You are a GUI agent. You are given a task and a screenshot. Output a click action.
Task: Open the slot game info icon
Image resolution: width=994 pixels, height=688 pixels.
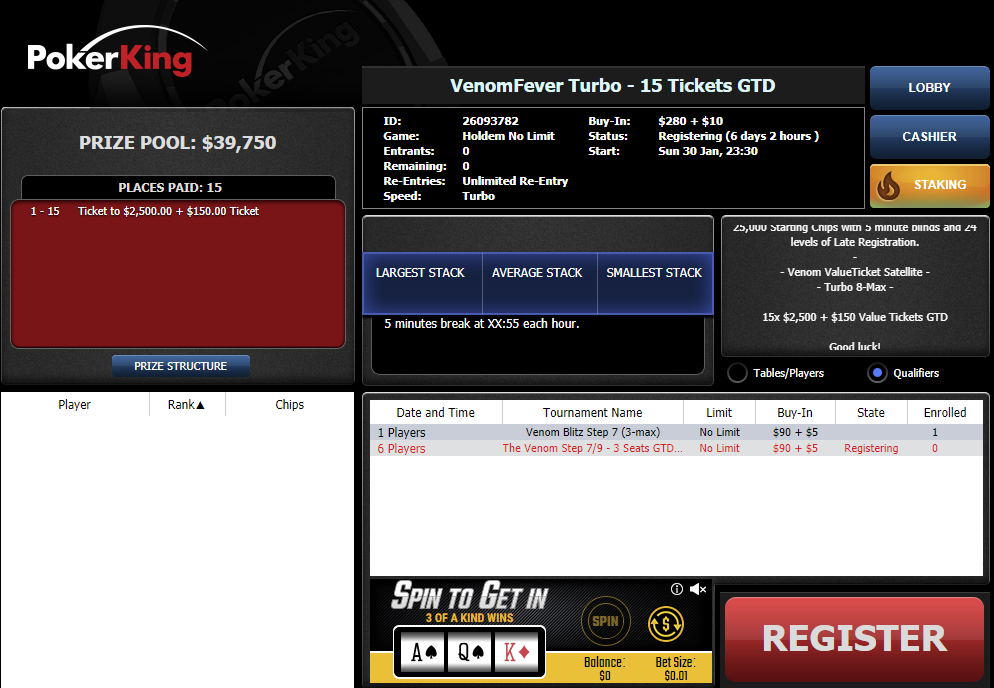(676, 589)
